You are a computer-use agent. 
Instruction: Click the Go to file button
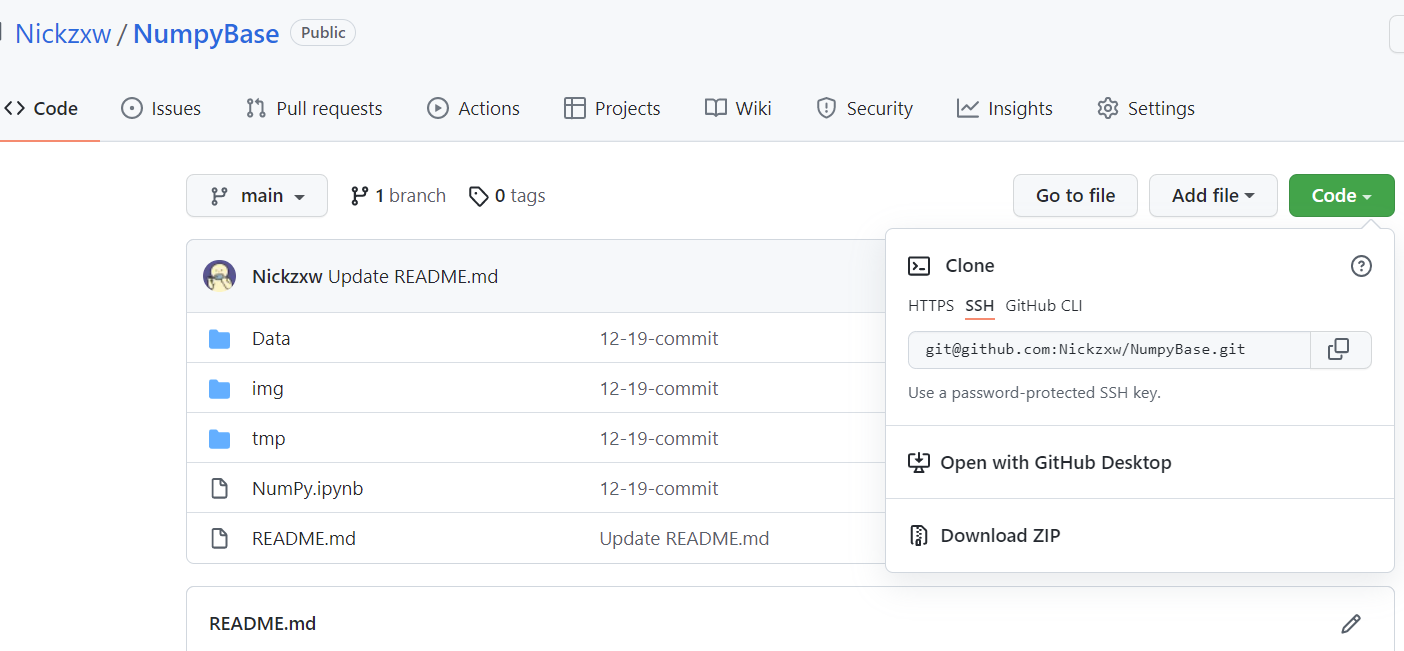tap(1075, 196)
